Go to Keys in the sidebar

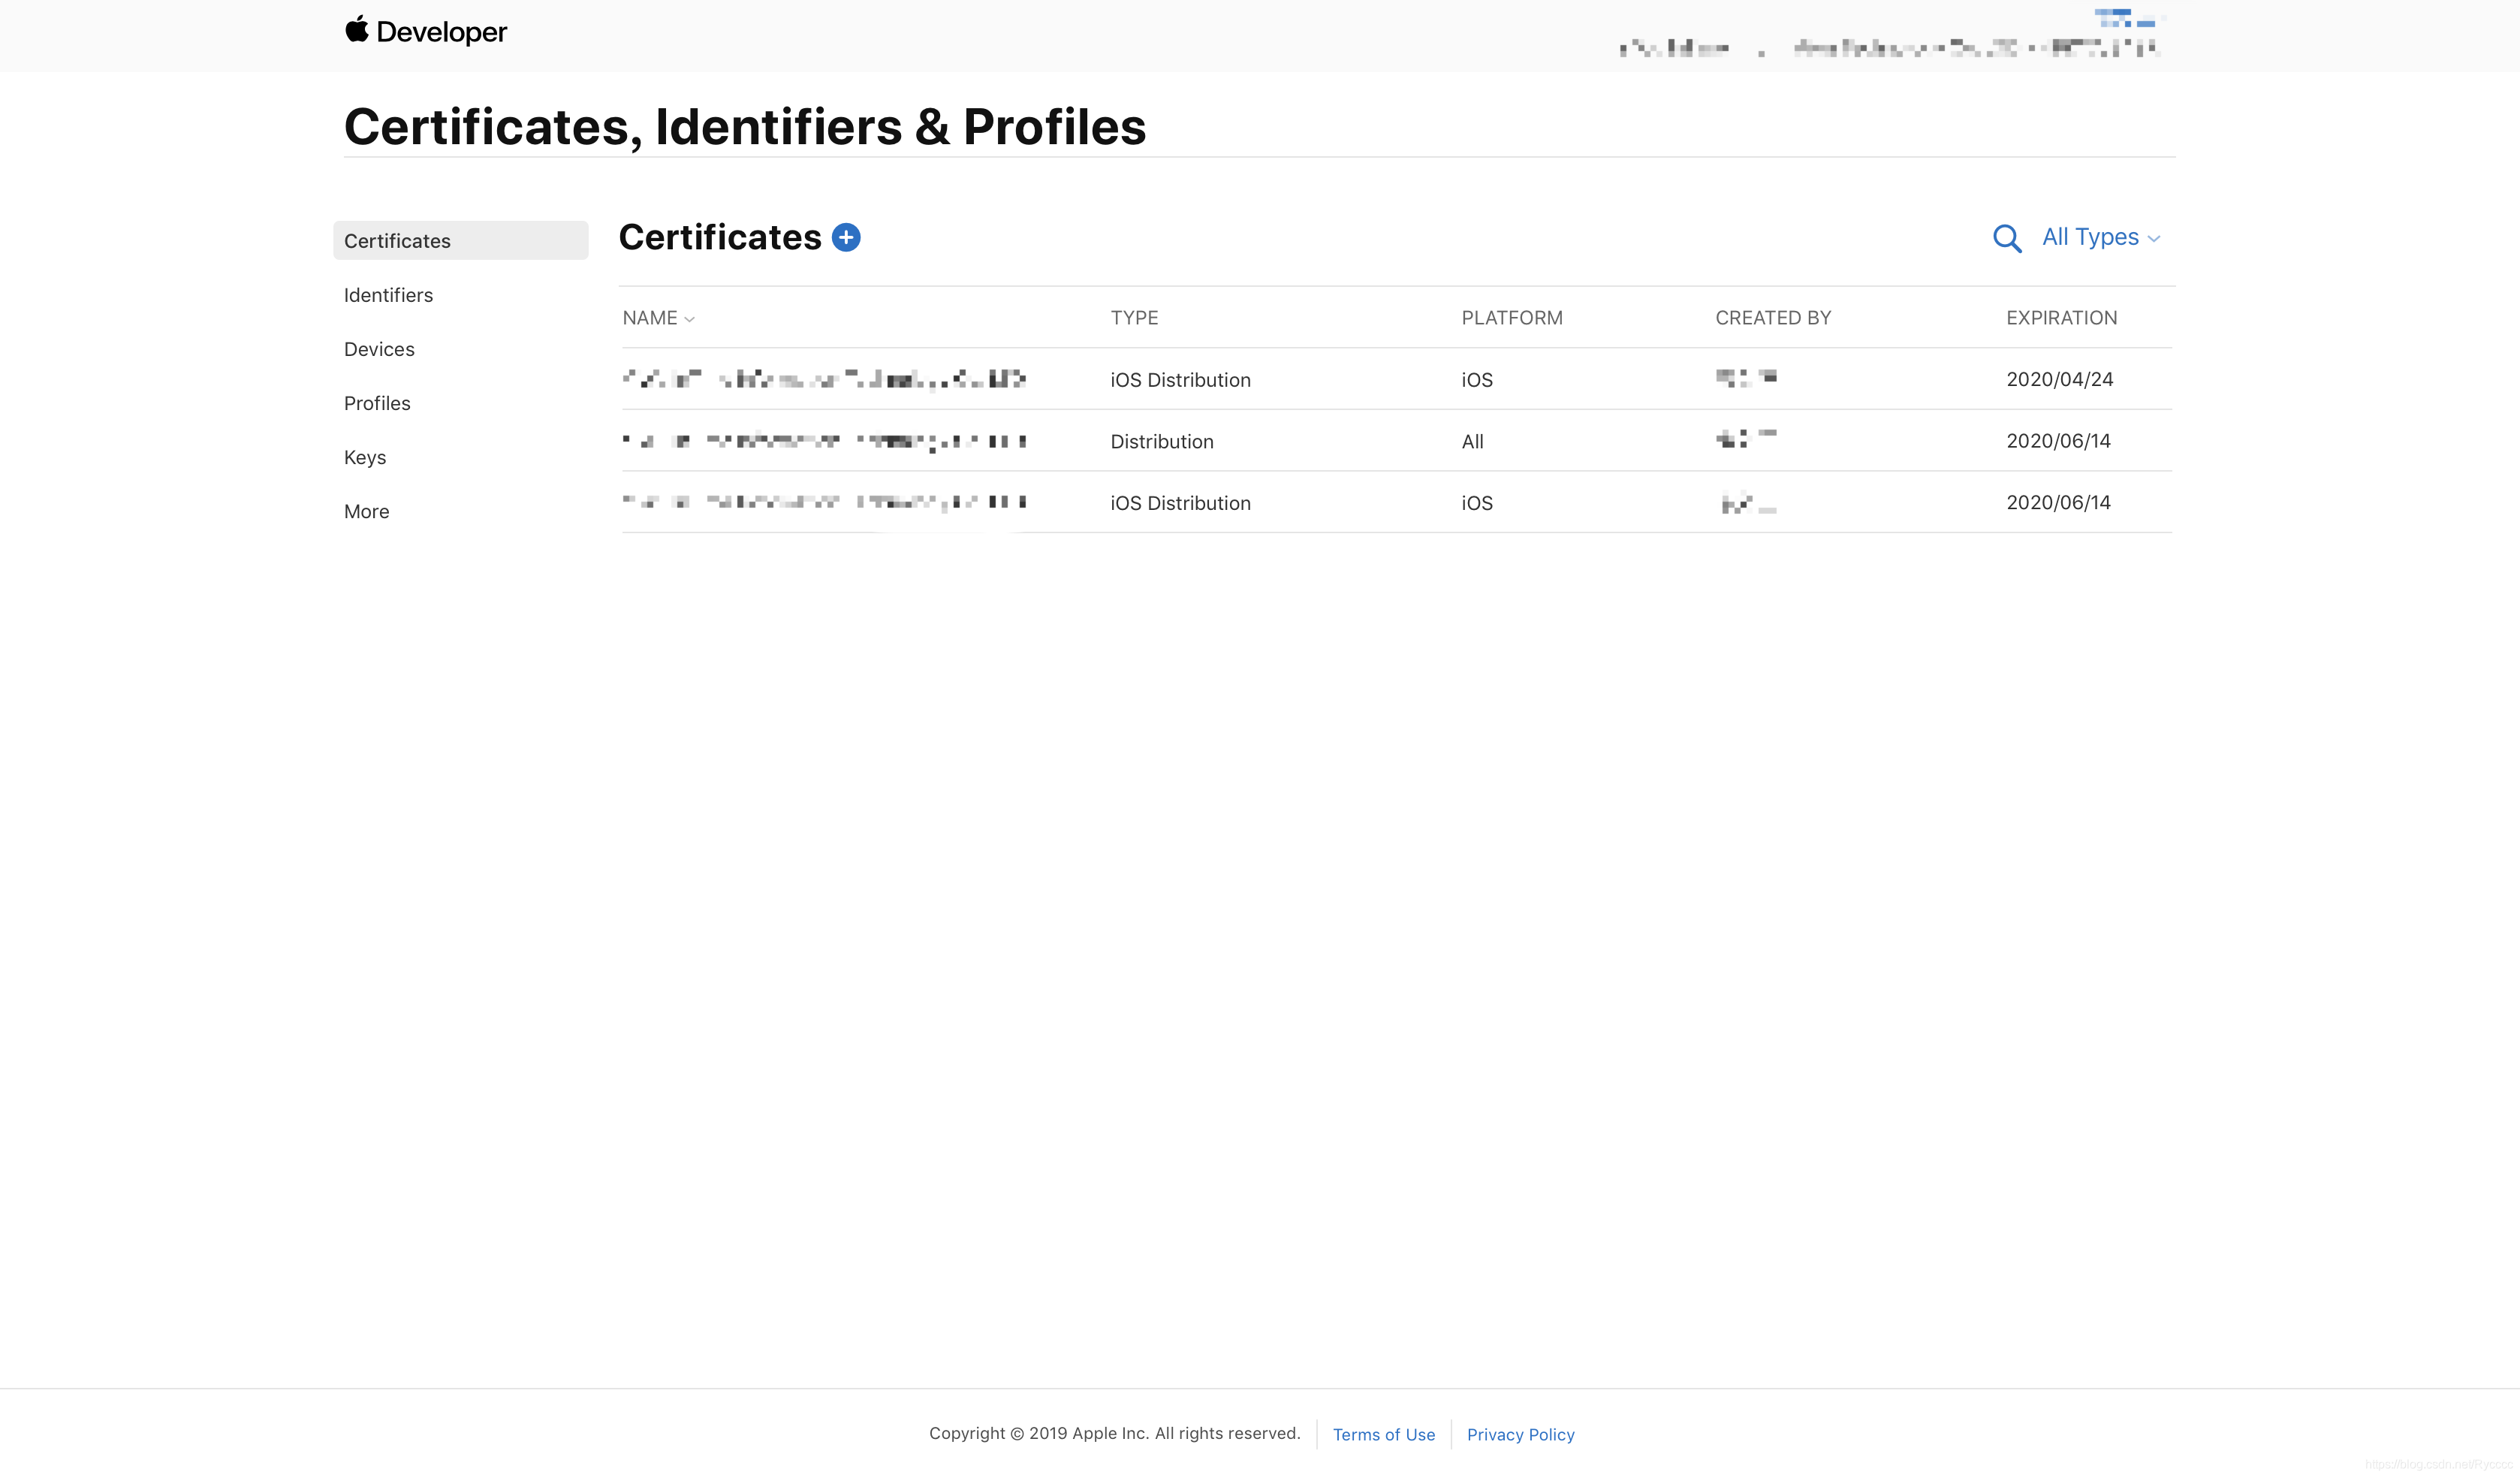(x=365, y=457)
